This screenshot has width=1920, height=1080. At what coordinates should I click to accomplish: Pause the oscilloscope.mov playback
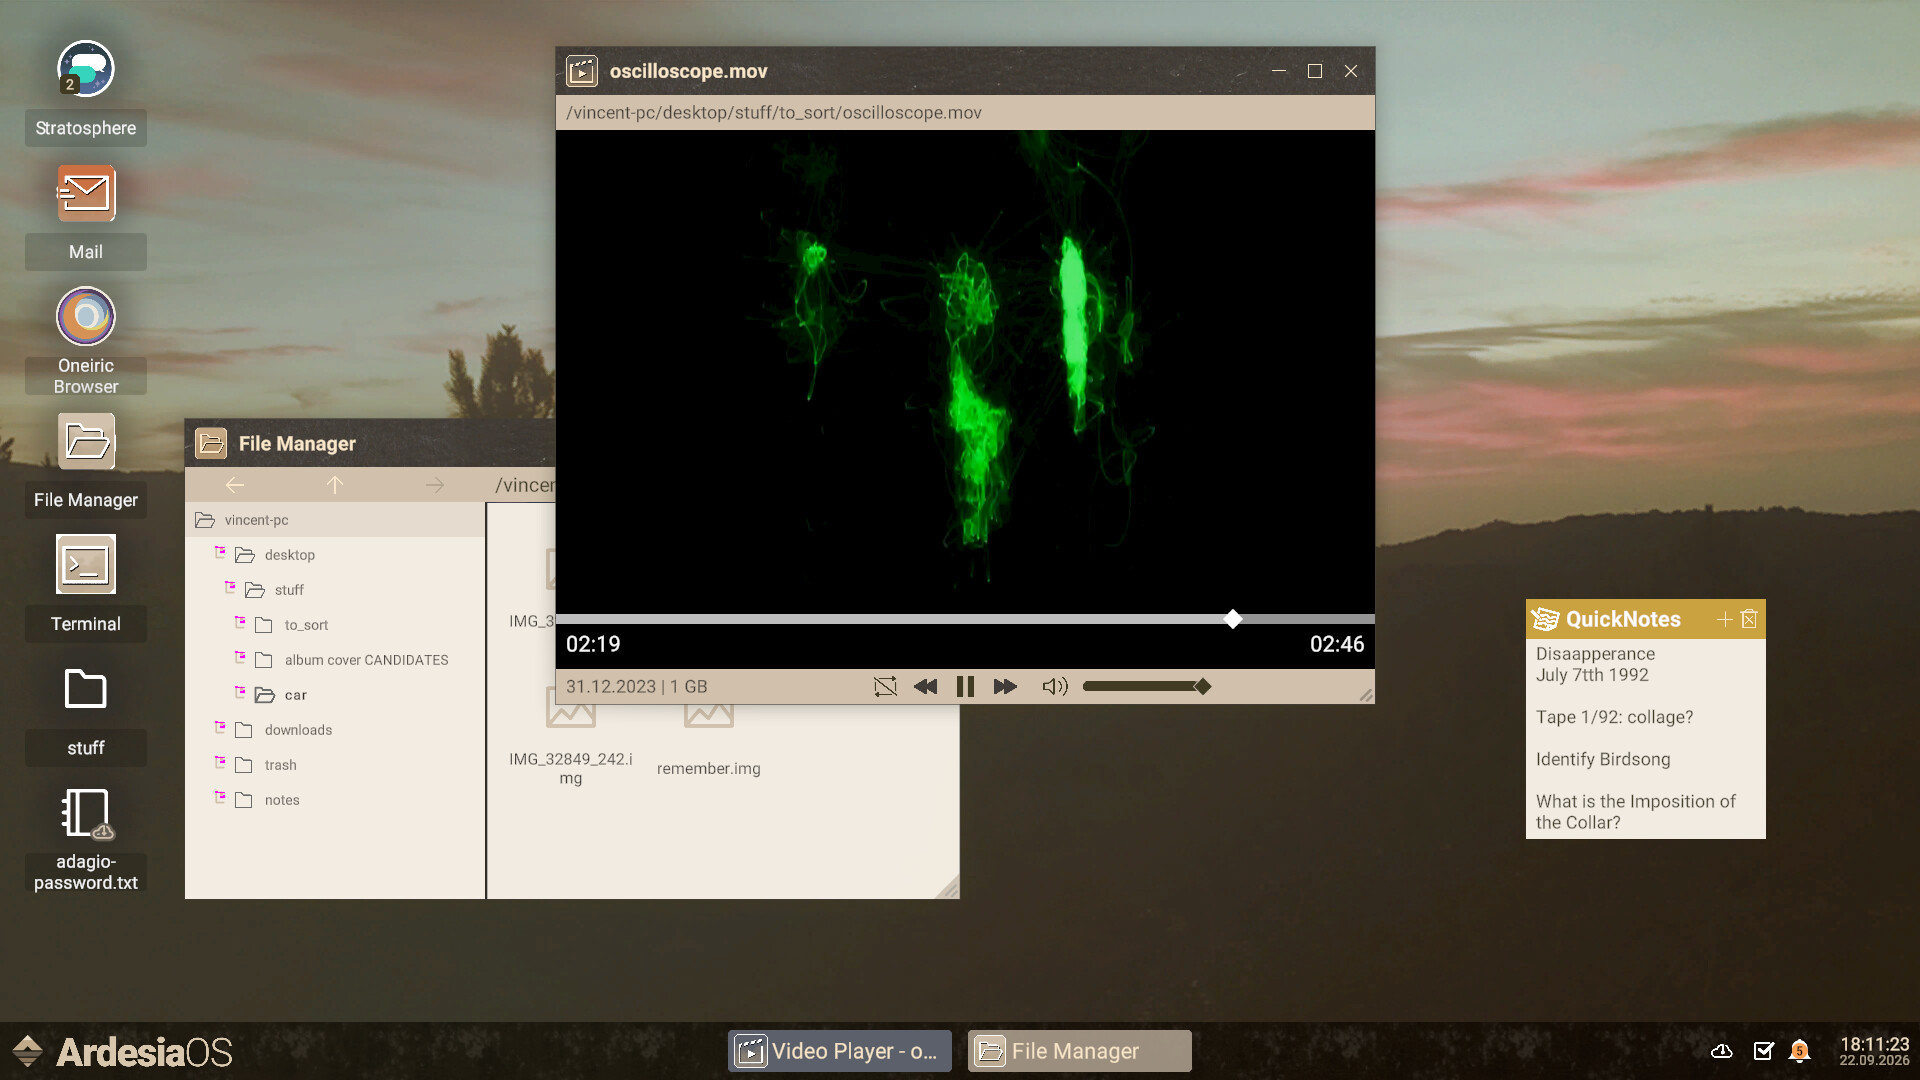tap(965, 686)
